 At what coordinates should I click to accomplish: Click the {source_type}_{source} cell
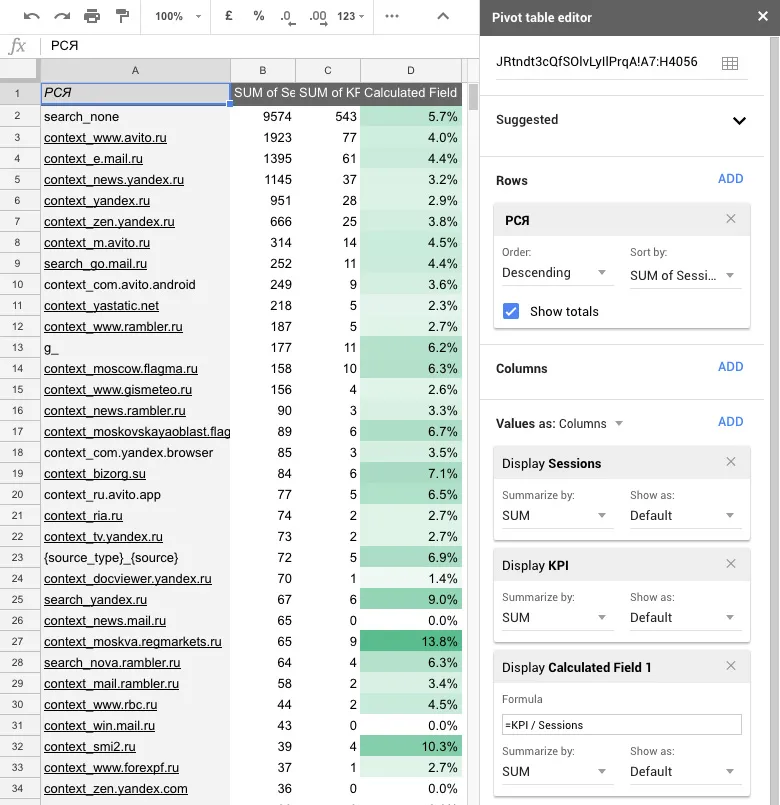click(135, 558)
